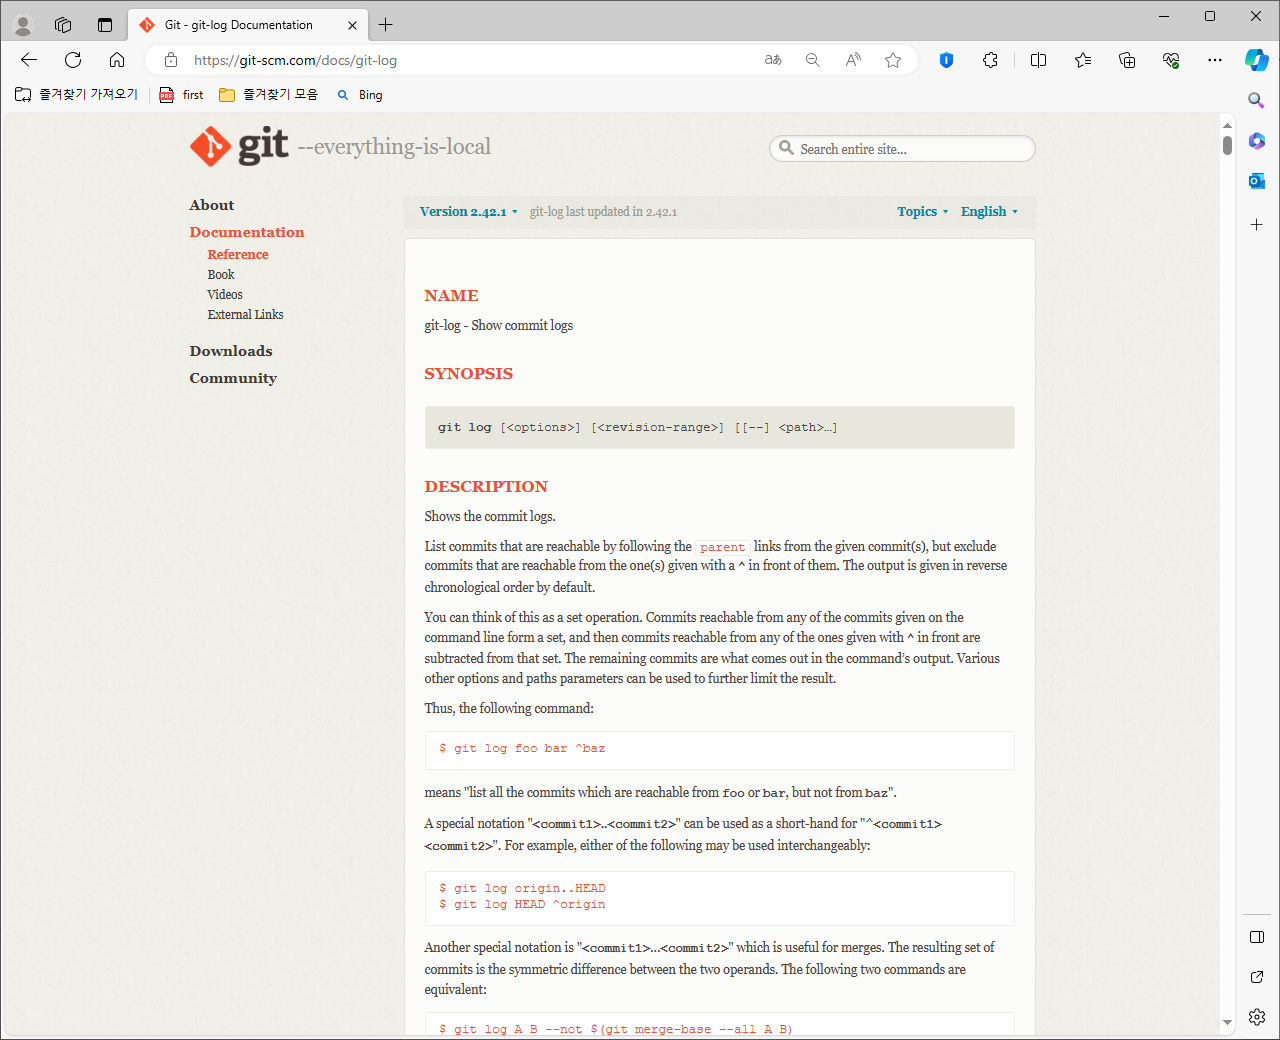This screenshot has width=1280, height=1040.
Task: View site information lock icon
Action: [171, 60]
